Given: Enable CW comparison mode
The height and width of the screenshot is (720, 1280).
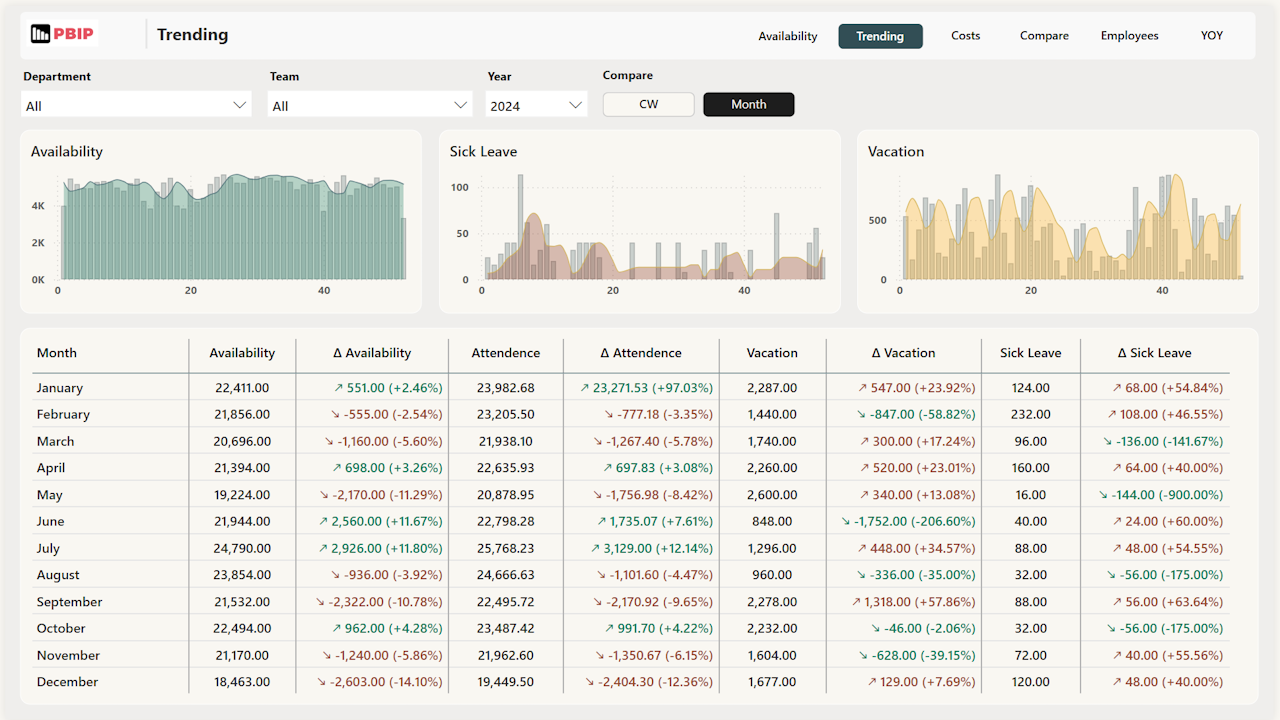Looking at the screenshot, I should [x=648, y=104].
